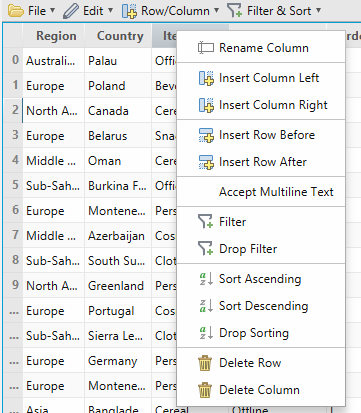The width and height of the screenshot is (361, 413).
Task: Click the Portugal cell
Action: click(118, 311)
